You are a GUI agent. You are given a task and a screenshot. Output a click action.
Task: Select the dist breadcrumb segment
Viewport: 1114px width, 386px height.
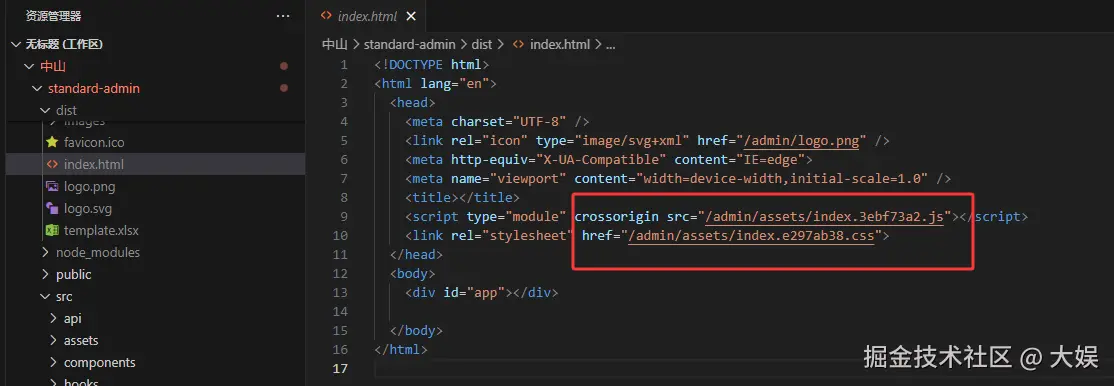[x=482, y=44]
